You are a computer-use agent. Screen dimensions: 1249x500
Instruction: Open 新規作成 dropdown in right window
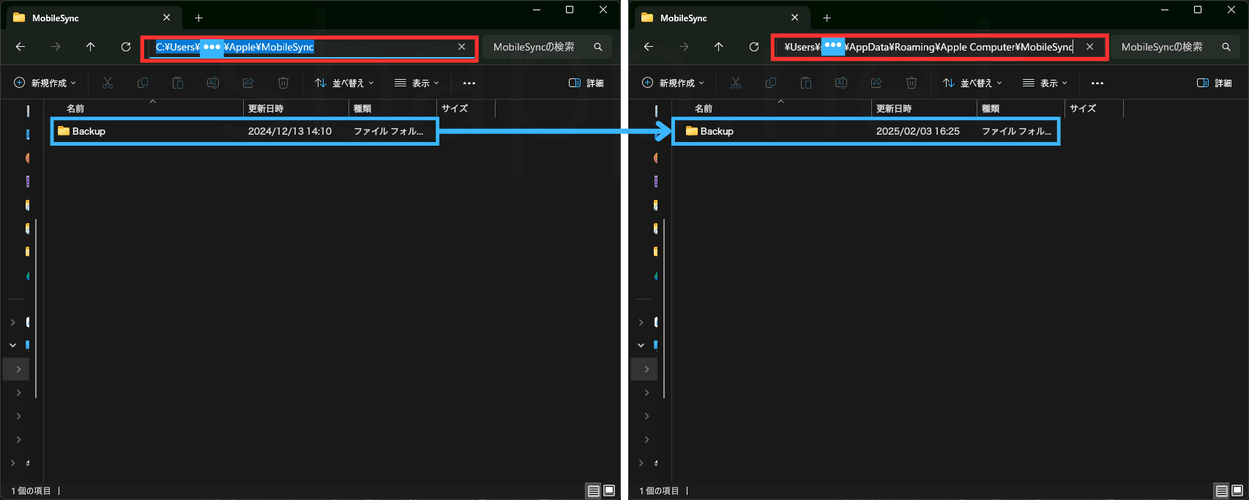(673, 83)
